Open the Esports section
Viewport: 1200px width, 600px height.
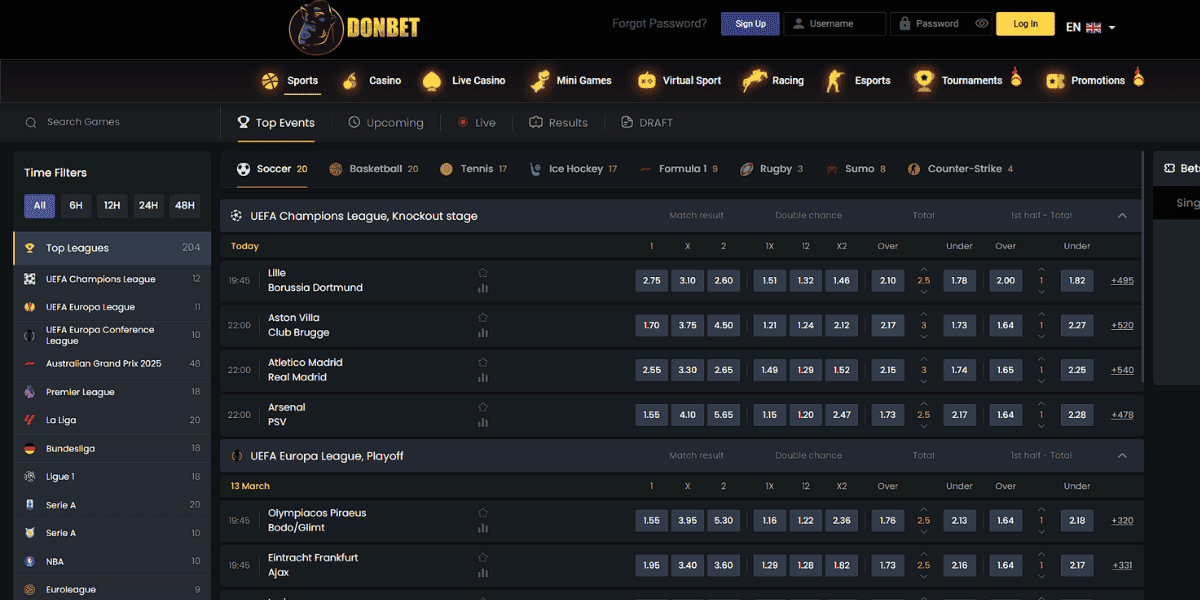pos(860,79)
